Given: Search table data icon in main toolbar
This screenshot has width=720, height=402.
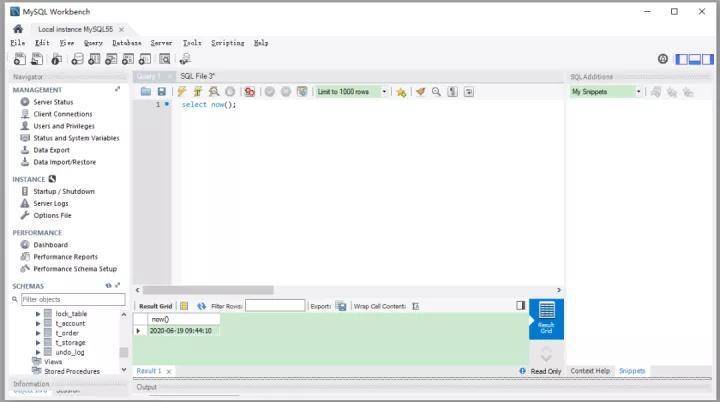Looking at the screenshot, I should click(x=165, y=59).
